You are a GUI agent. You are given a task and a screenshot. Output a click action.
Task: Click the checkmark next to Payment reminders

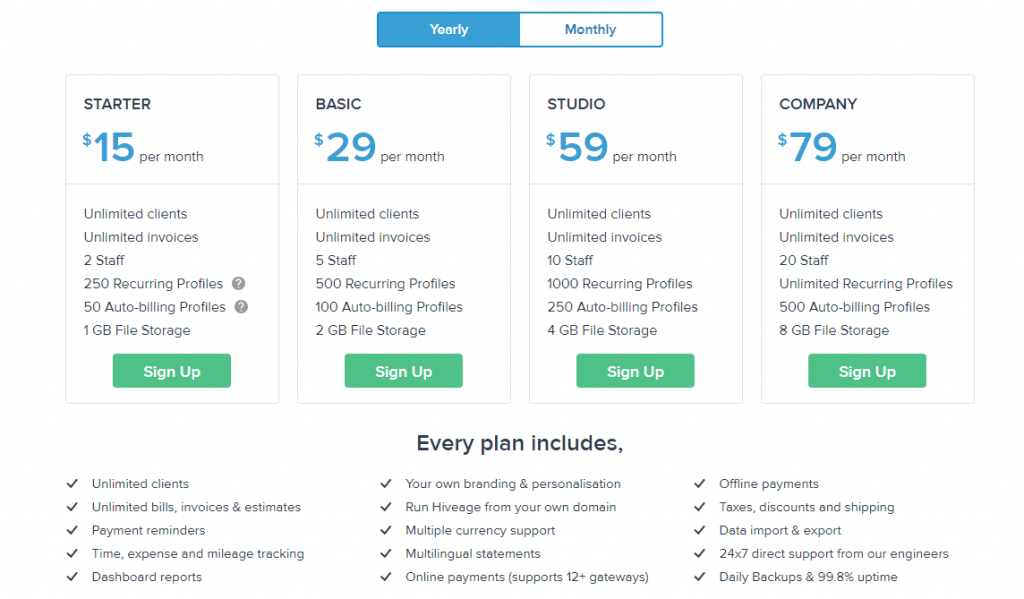click(72, 530)
